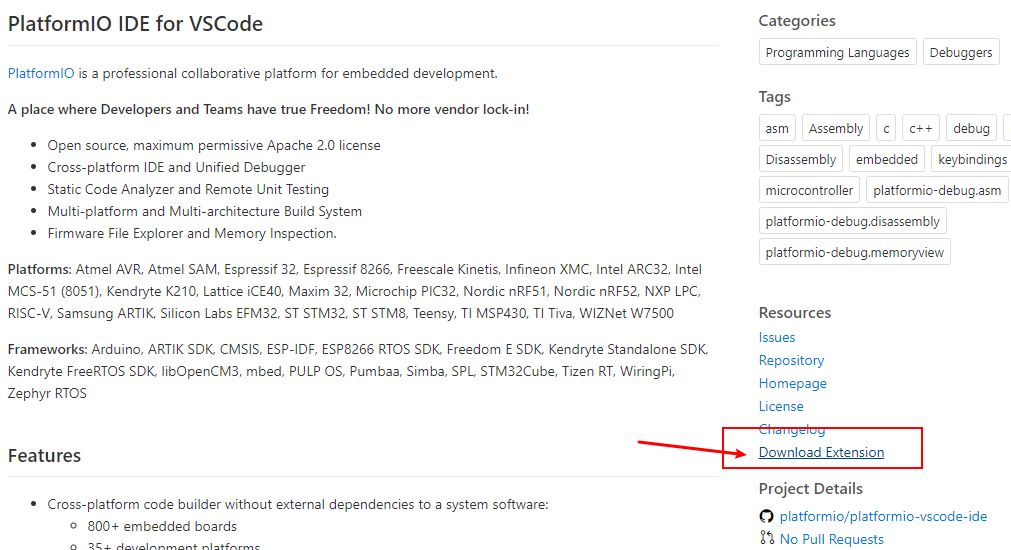Click the pull request icon
Screen dimensions: 1011x550
click(x=766, y=538)
